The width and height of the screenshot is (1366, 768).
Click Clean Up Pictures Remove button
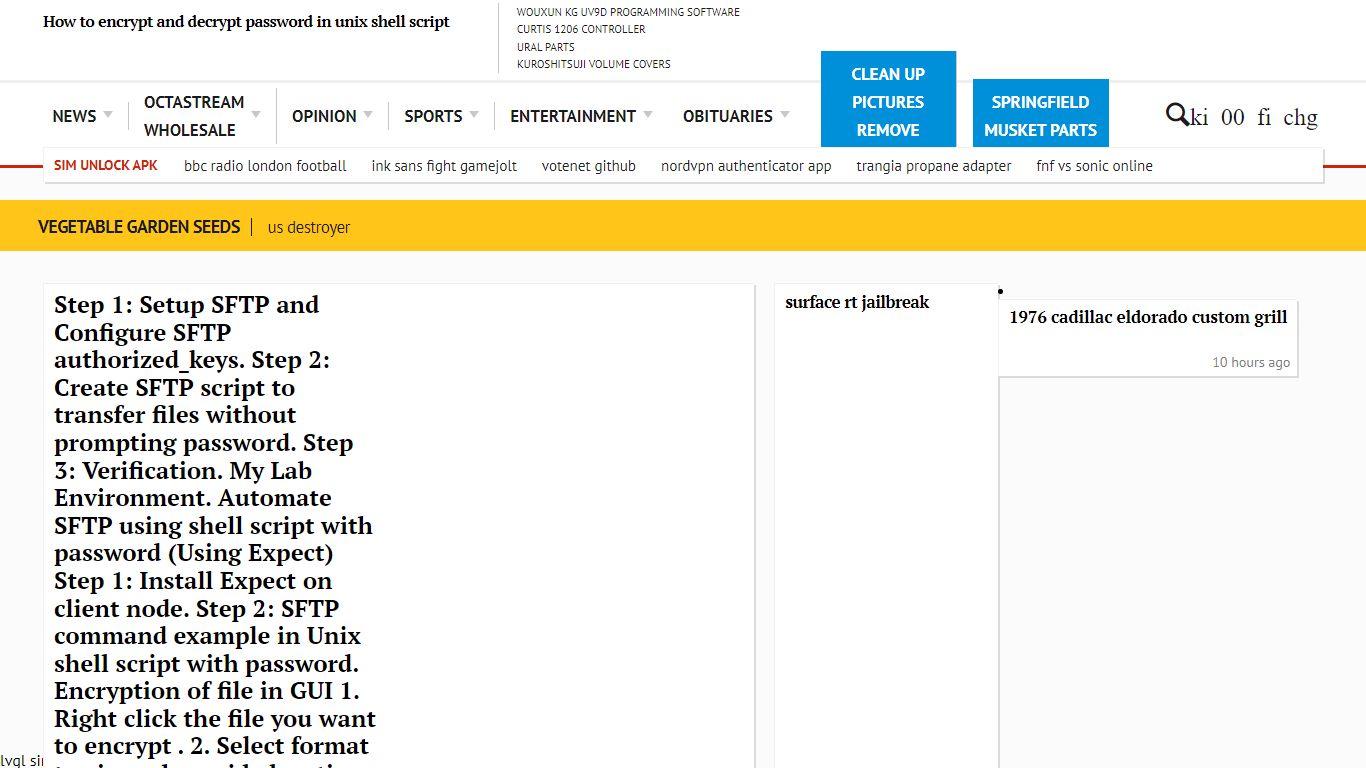point(888,101)
